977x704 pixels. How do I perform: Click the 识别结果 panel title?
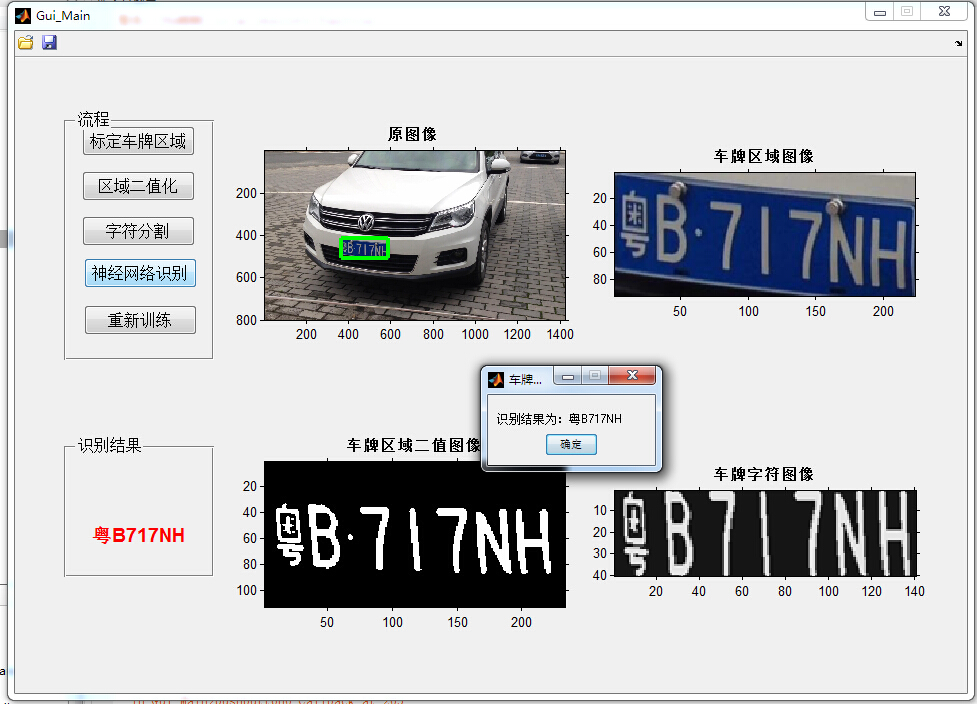click(110, 445)
